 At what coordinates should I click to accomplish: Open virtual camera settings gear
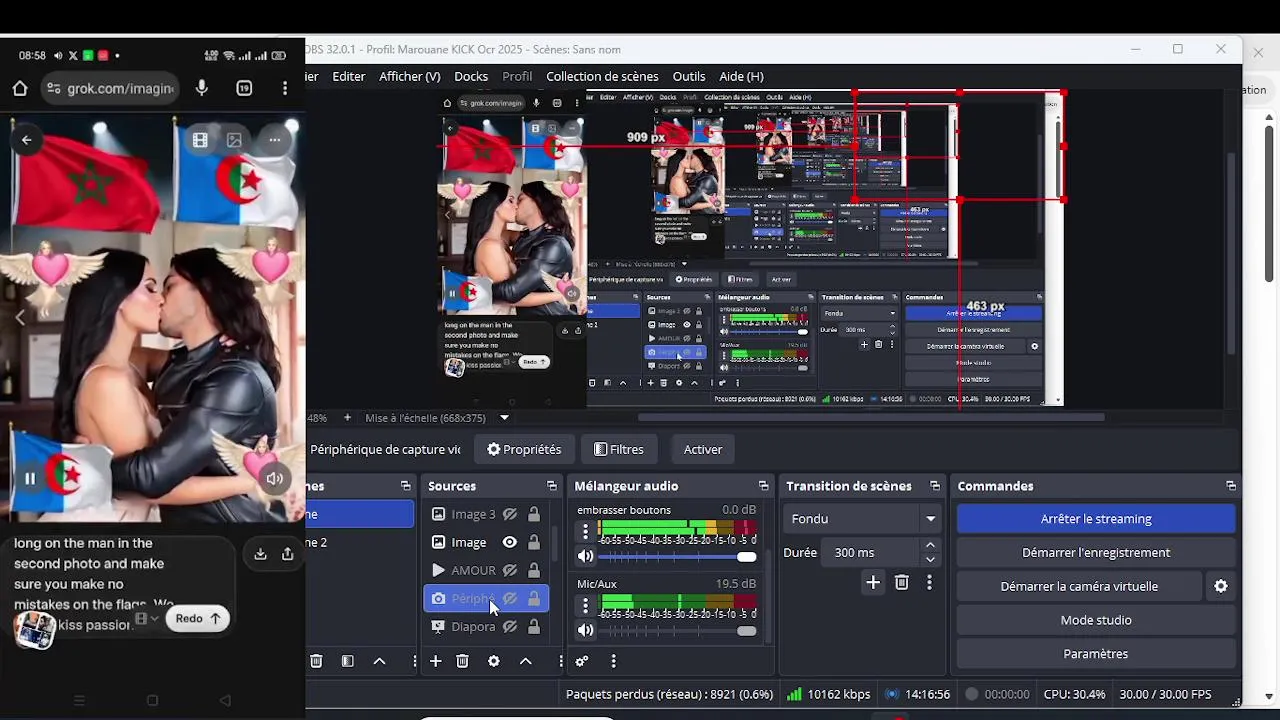[x=1221, y=586]
